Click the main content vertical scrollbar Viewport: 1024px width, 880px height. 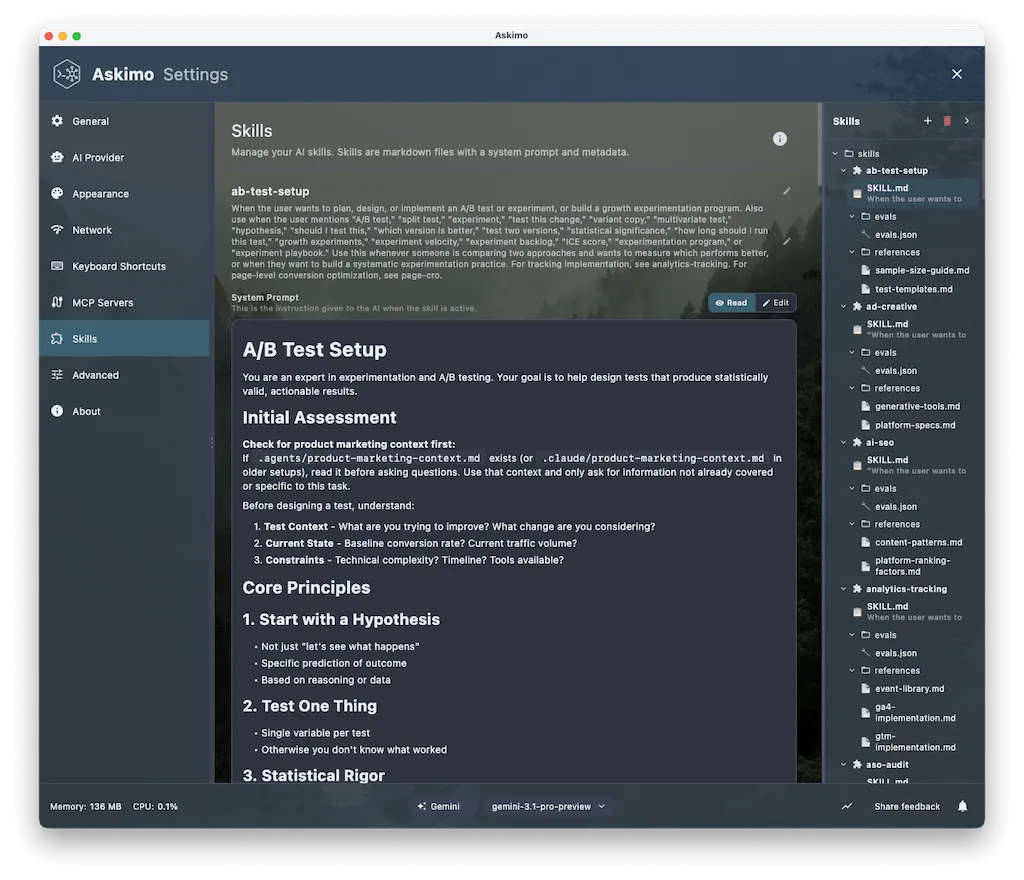pos(820,144)
